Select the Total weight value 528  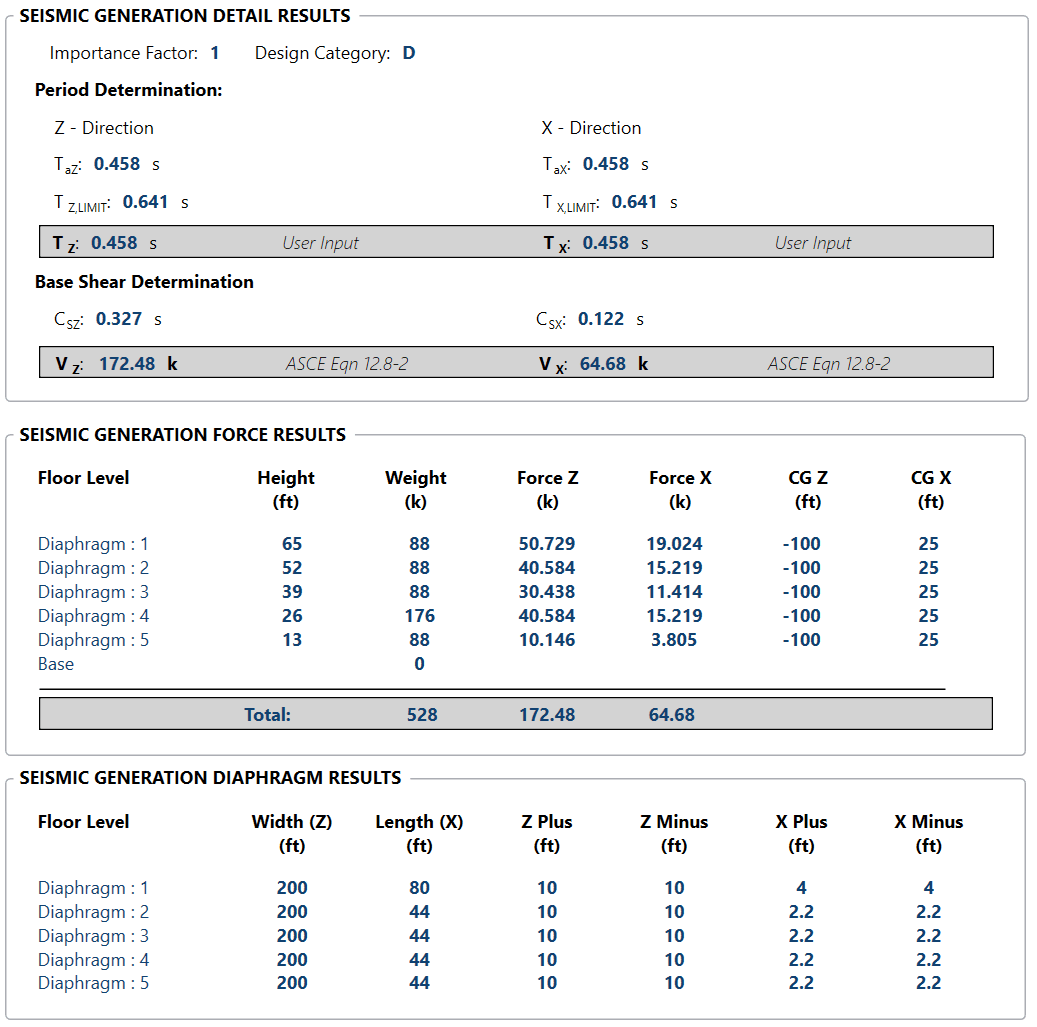(422, 714)
